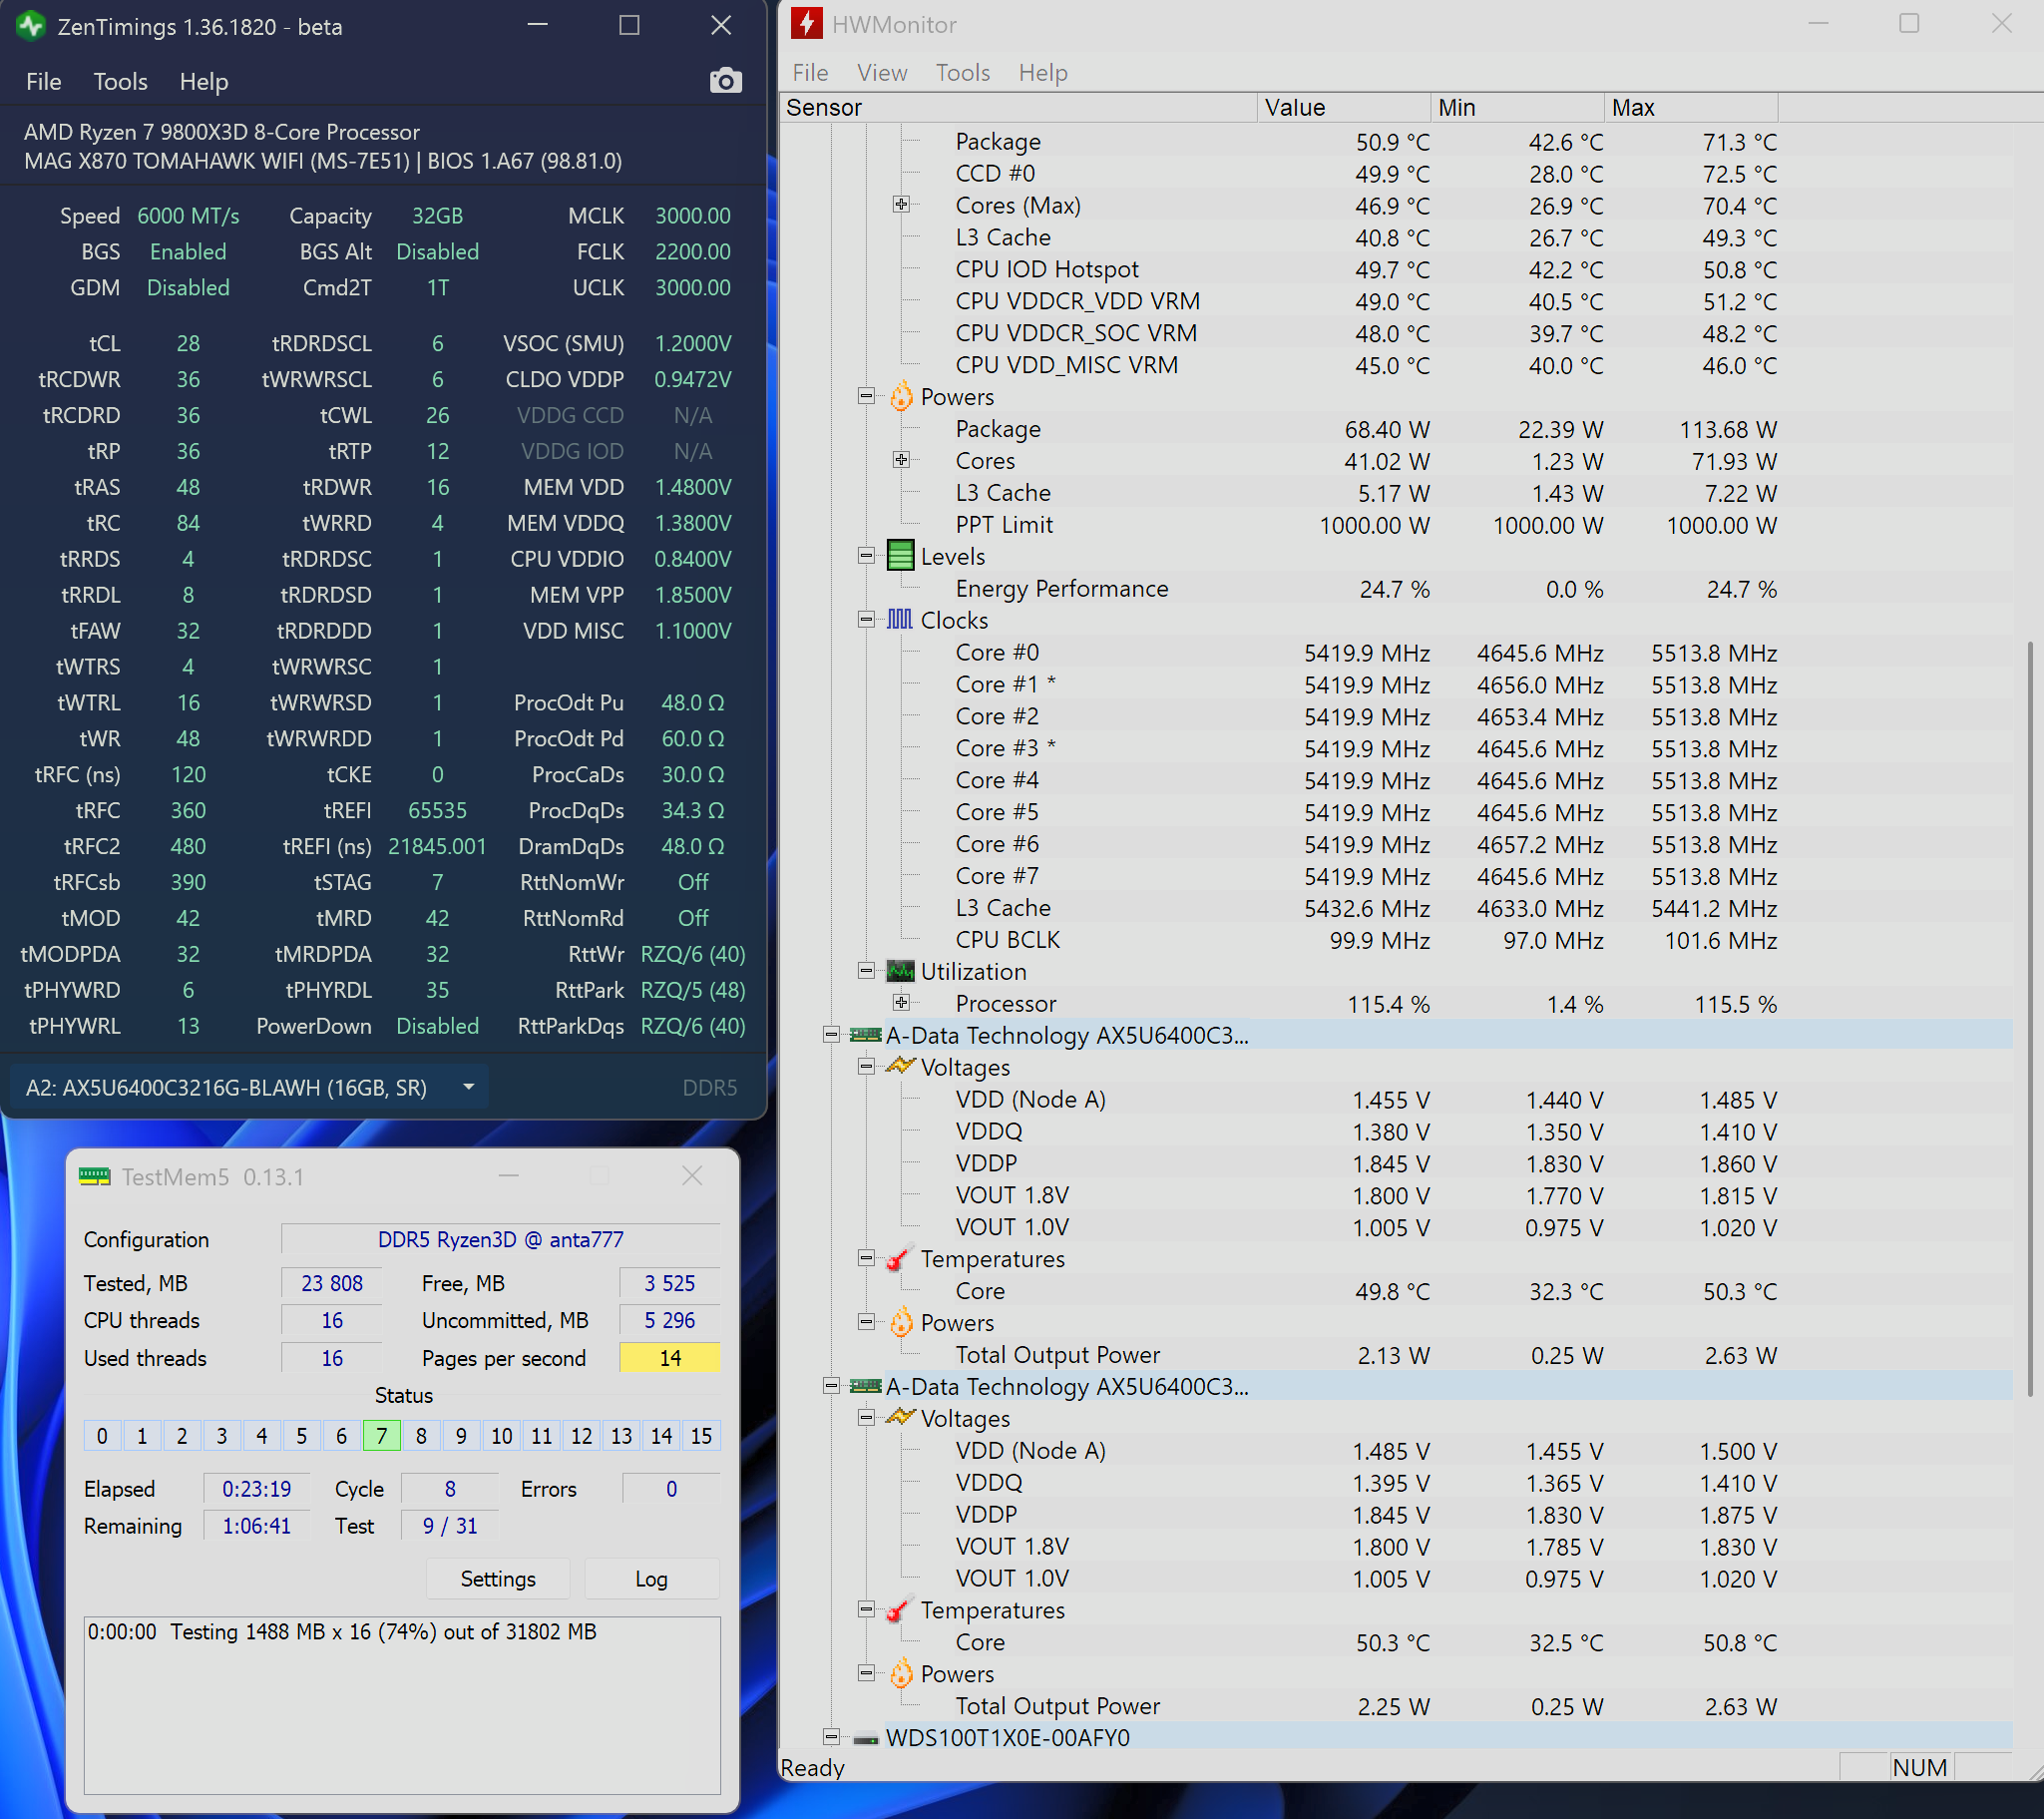Click the first A-Data memory module icon
This screenshot has width=2044, height=1819.
click(865, 1035)
